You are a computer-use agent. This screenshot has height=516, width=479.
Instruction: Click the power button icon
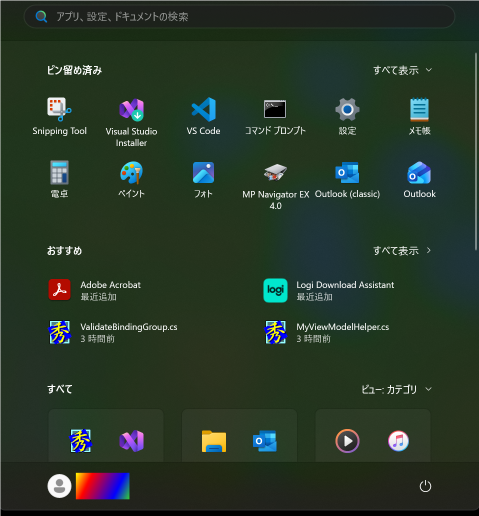pos(425,486)
